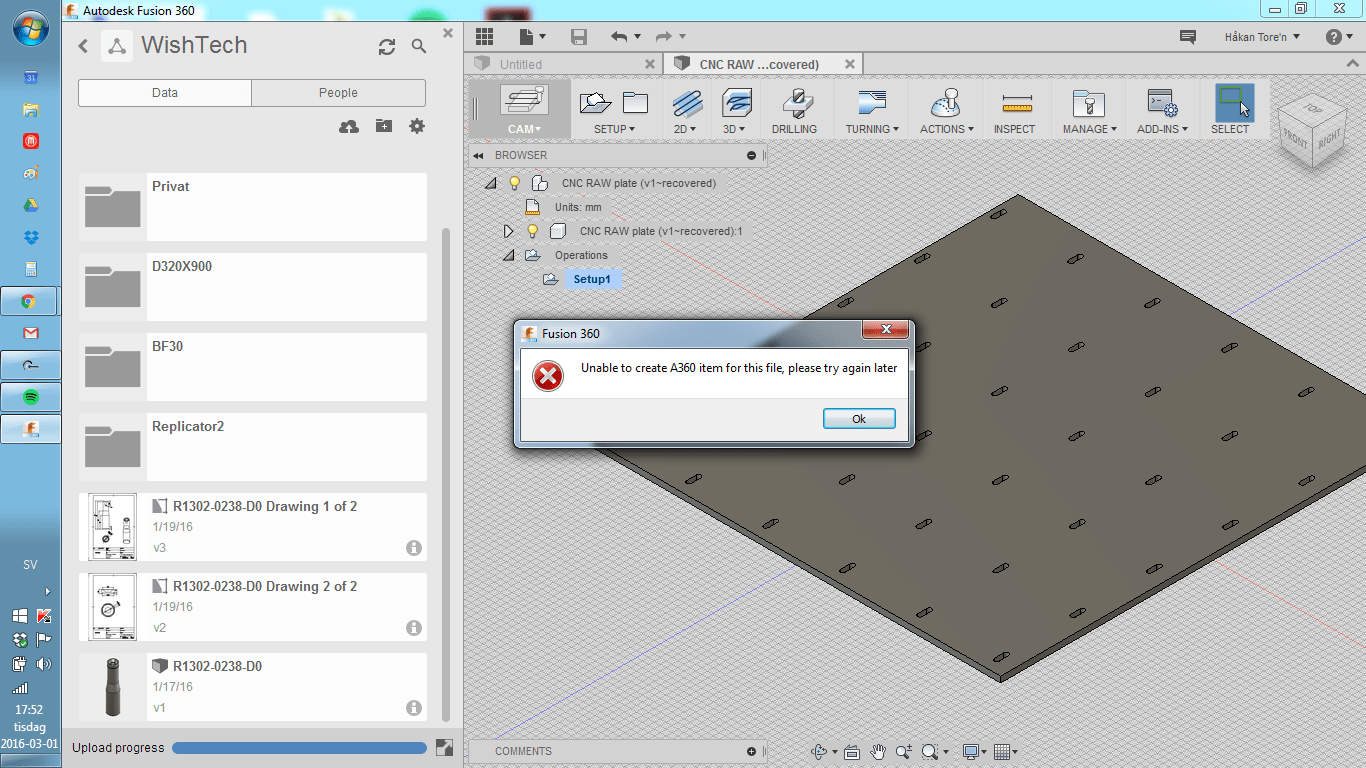Select the DRILLING tool
The height and width of the screenshot is (768, 1366).
click(x=794, y=110)
